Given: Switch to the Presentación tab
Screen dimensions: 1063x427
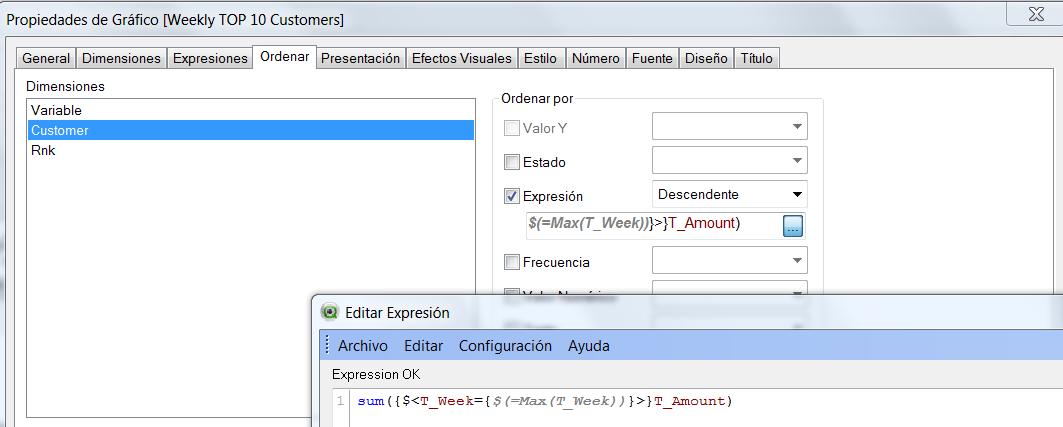Looking at the screenshot, I should click(361, 58).
